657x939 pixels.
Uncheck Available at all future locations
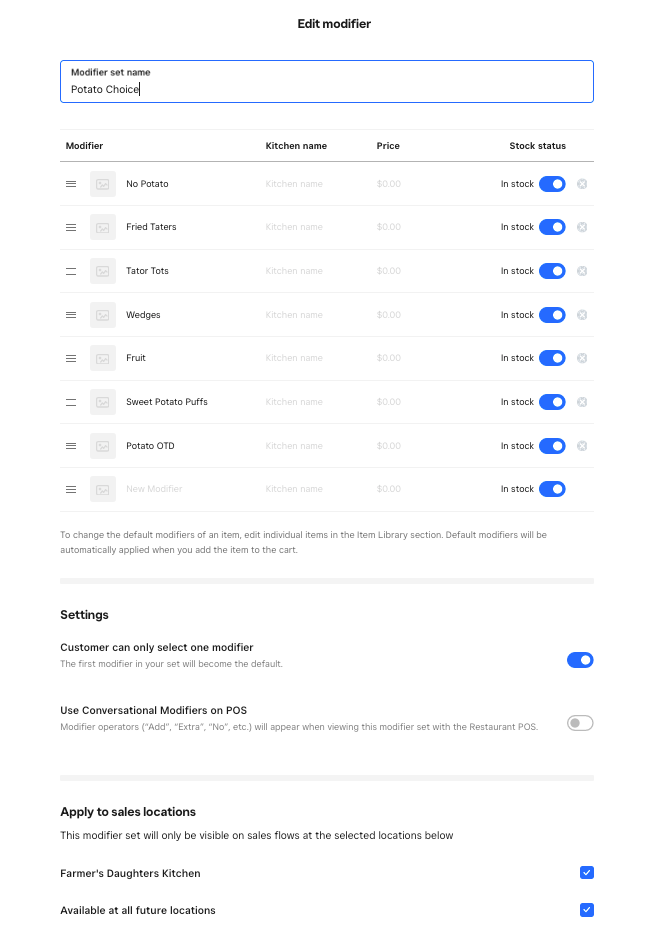pos(587,910)
